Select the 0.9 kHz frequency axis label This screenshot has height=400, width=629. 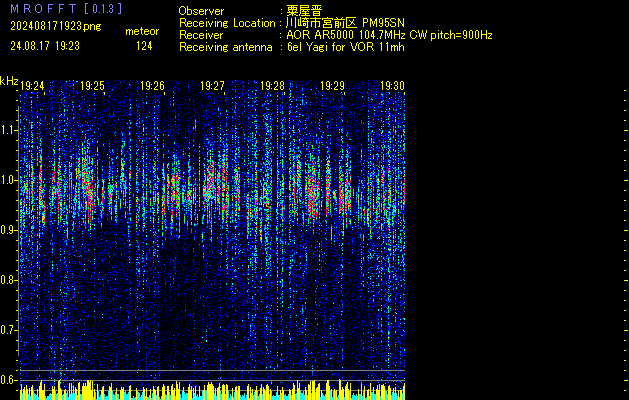[9, 230]
